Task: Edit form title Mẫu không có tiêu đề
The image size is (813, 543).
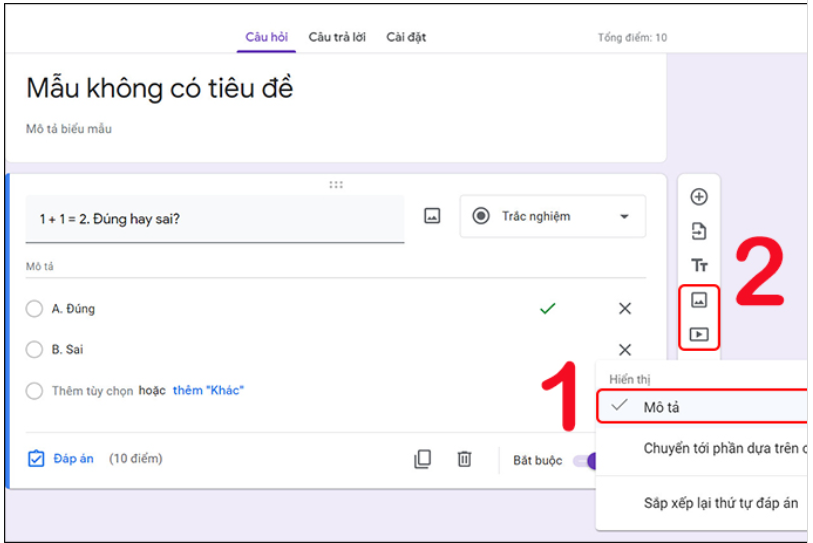Action: point(160,88)
